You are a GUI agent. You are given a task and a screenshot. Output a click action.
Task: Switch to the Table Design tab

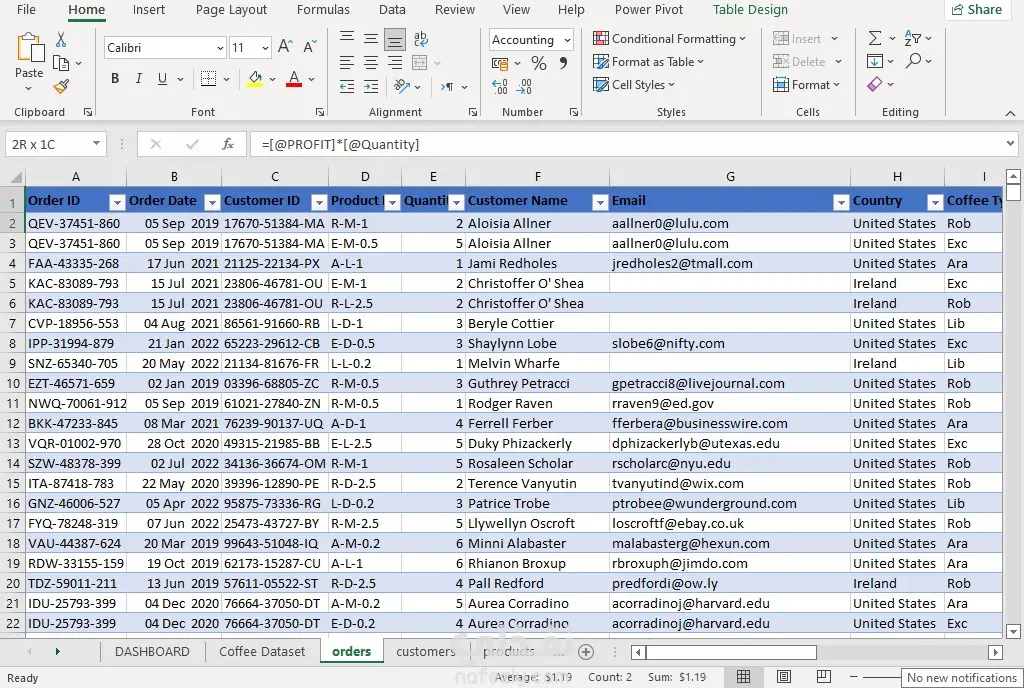[x=750, y=9]
